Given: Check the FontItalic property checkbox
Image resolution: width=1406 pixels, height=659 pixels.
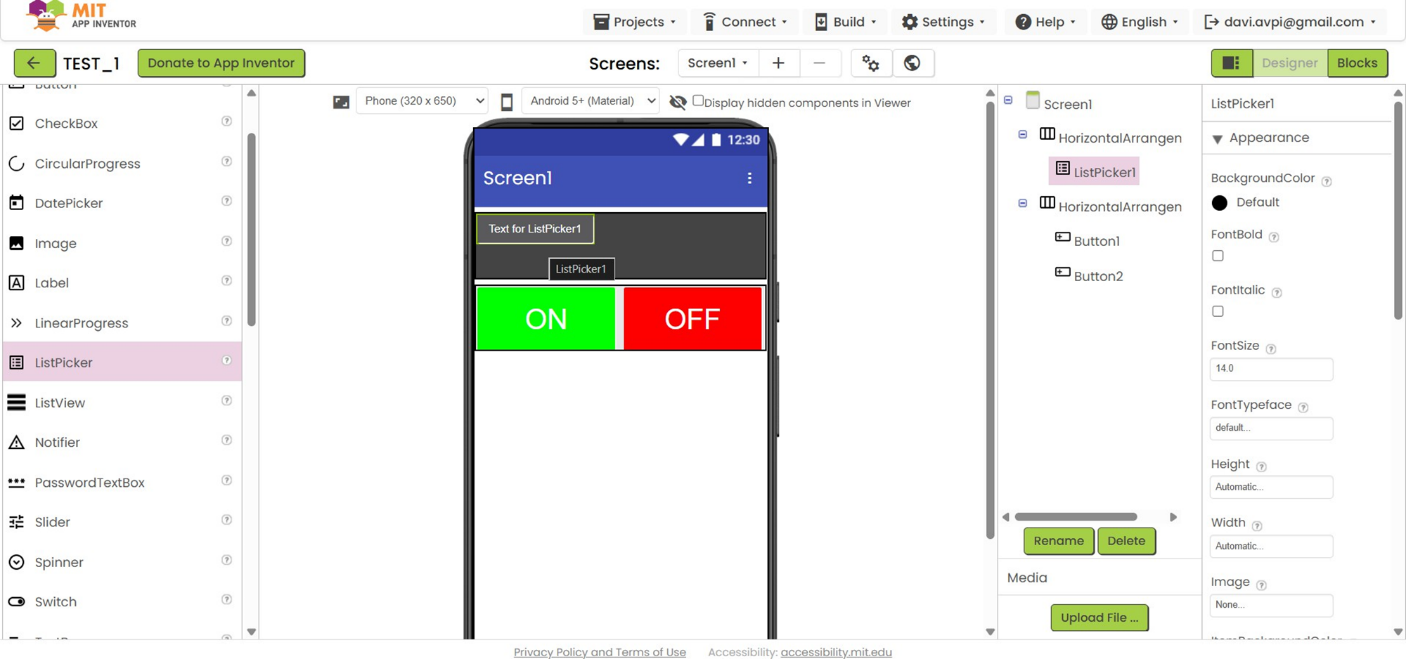Looking at the screenshot, I should click(x=1218, y=312).
